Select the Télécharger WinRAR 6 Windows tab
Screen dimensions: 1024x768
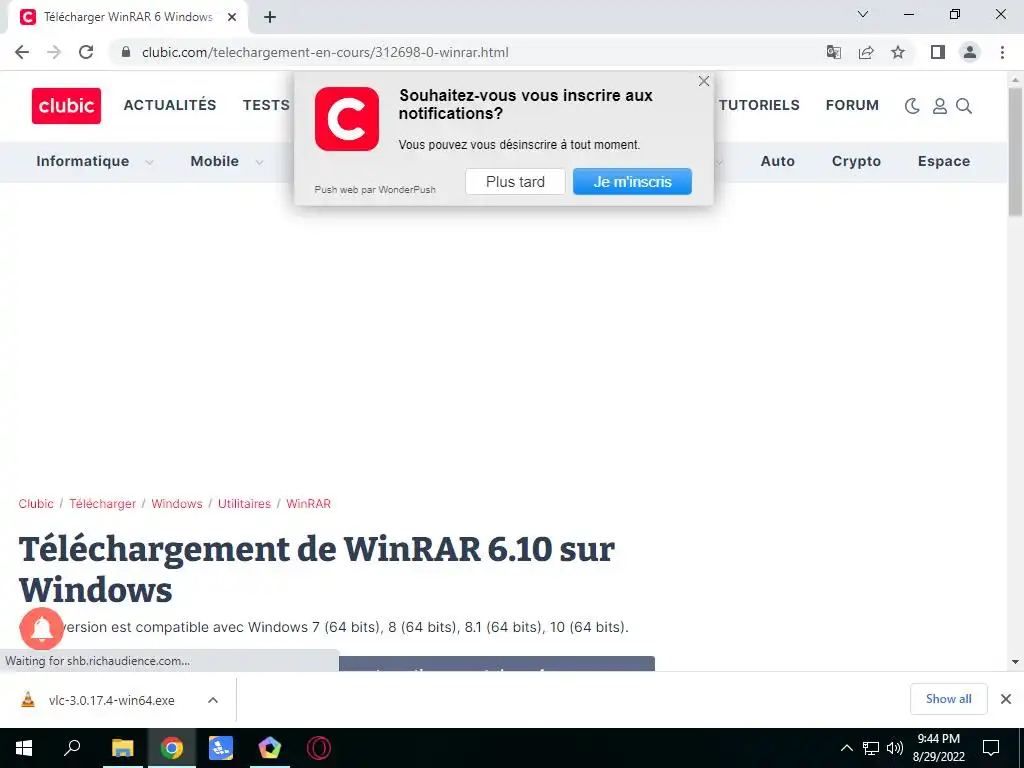click(x=127, y=17)
